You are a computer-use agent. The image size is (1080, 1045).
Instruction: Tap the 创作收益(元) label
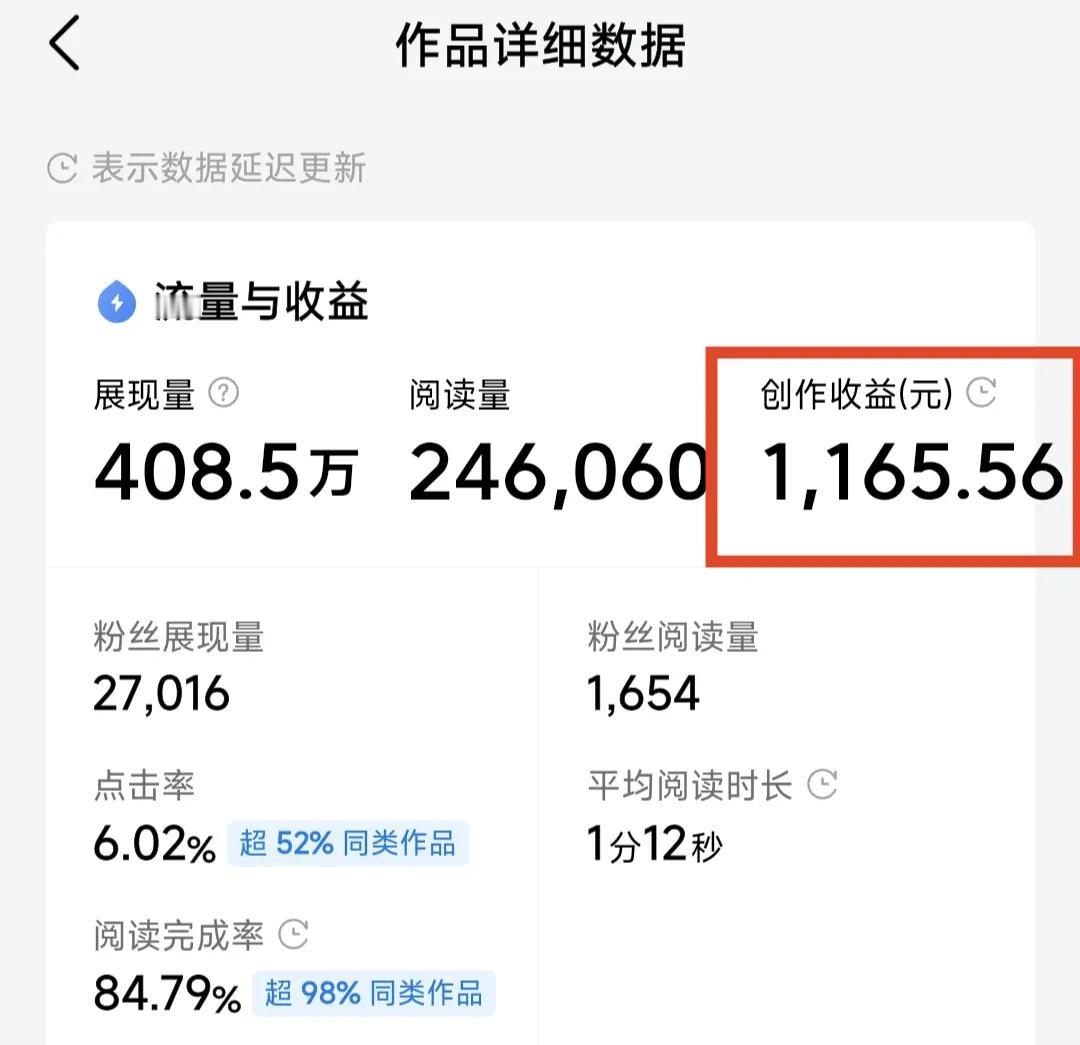tap(857, 395)
